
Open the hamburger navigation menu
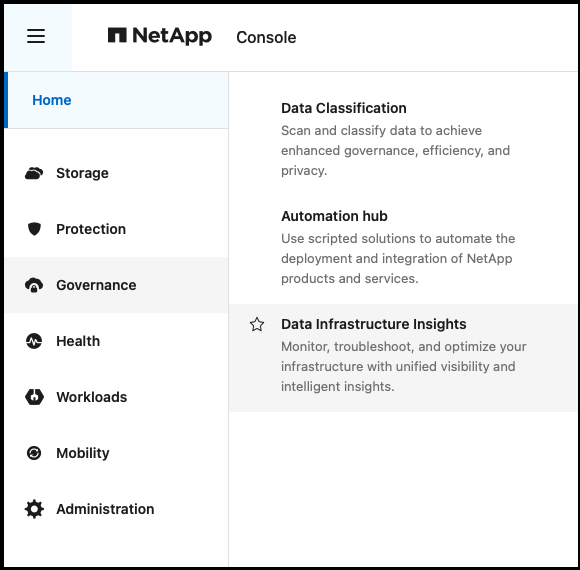(x=36, y=36)
